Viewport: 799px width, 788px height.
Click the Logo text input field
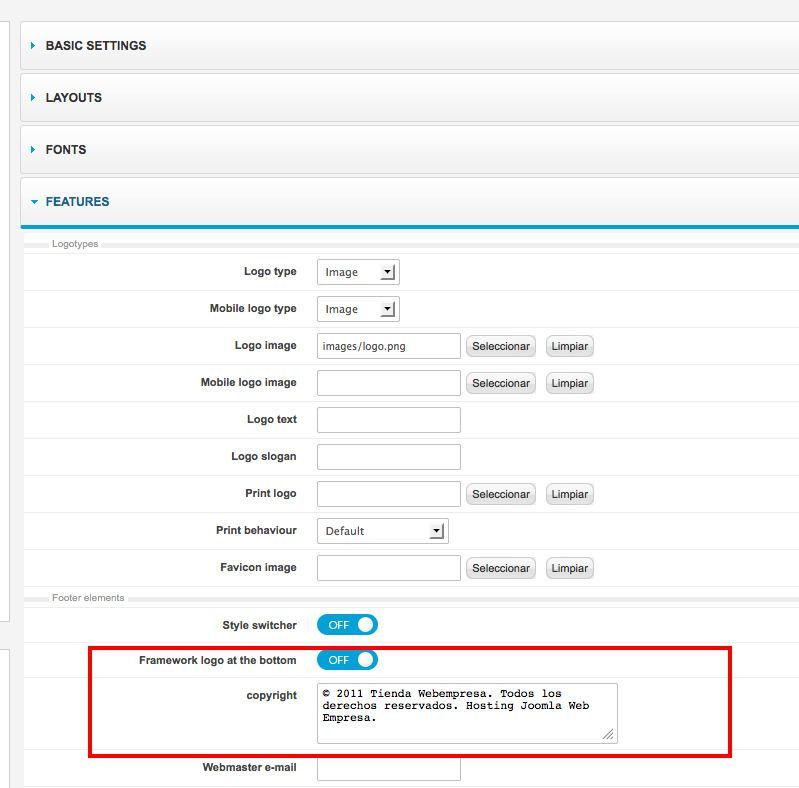389,420
